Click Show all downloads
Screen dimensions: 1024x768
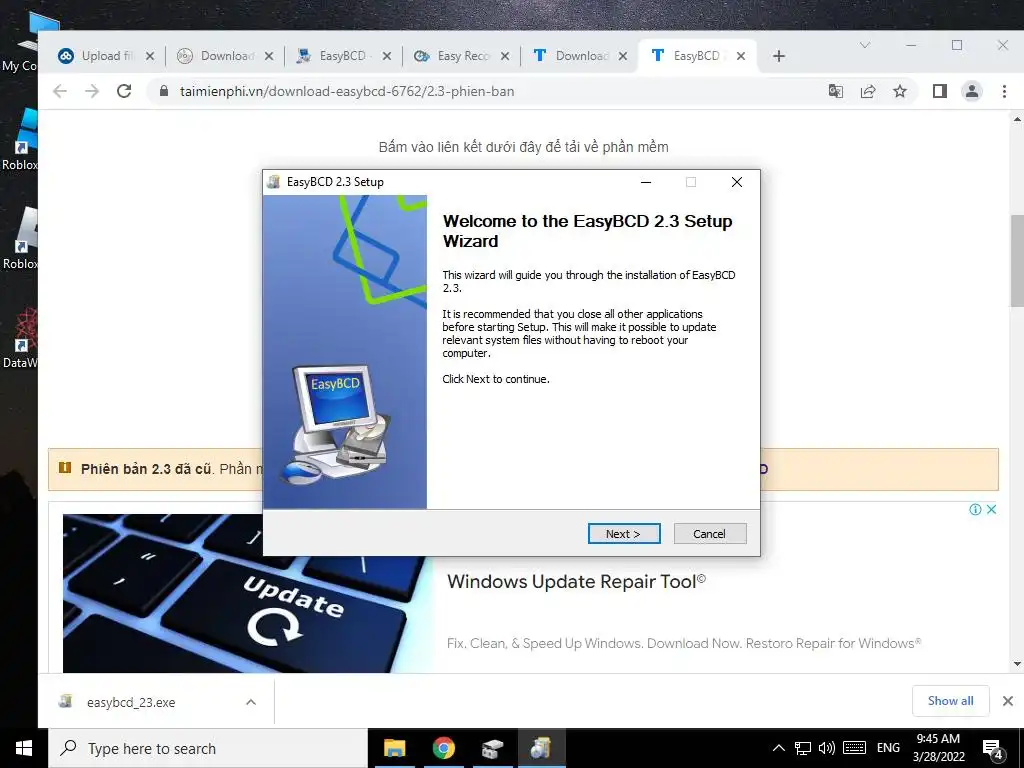tap(950, 701)
